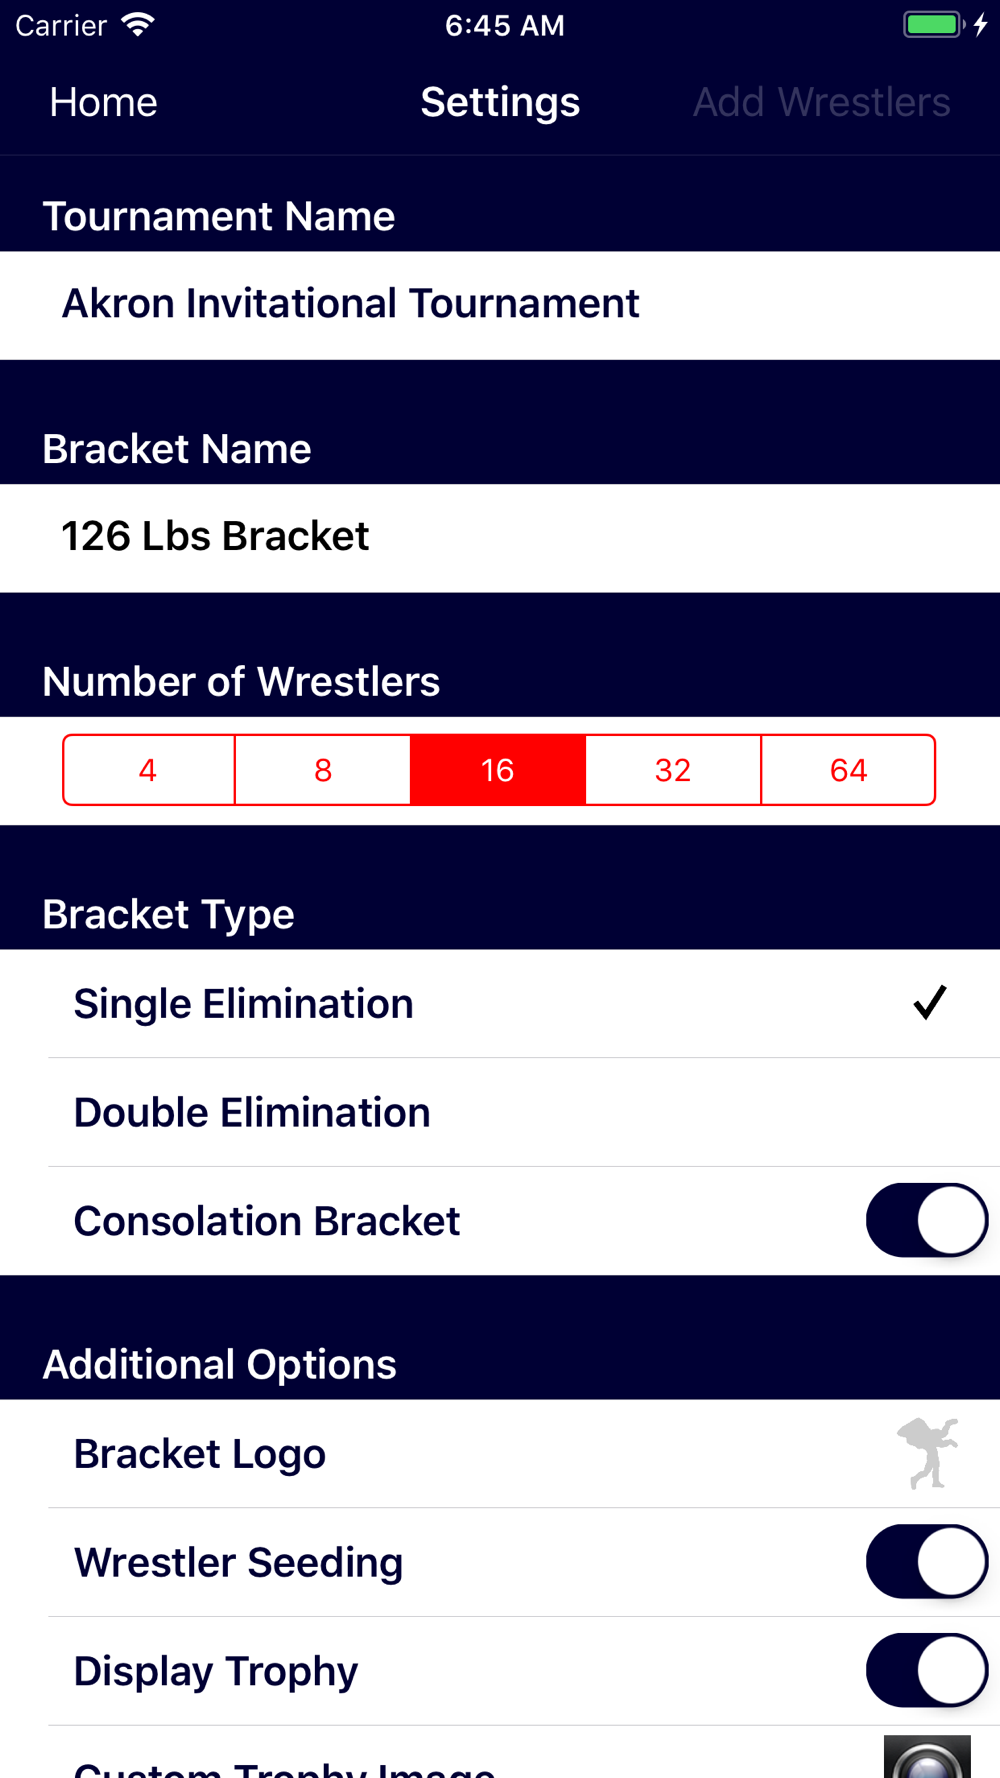Viewport: 1000px width, 1778px height.
Task: Choose 4 wrestlers segment
Action: (148, 770)
